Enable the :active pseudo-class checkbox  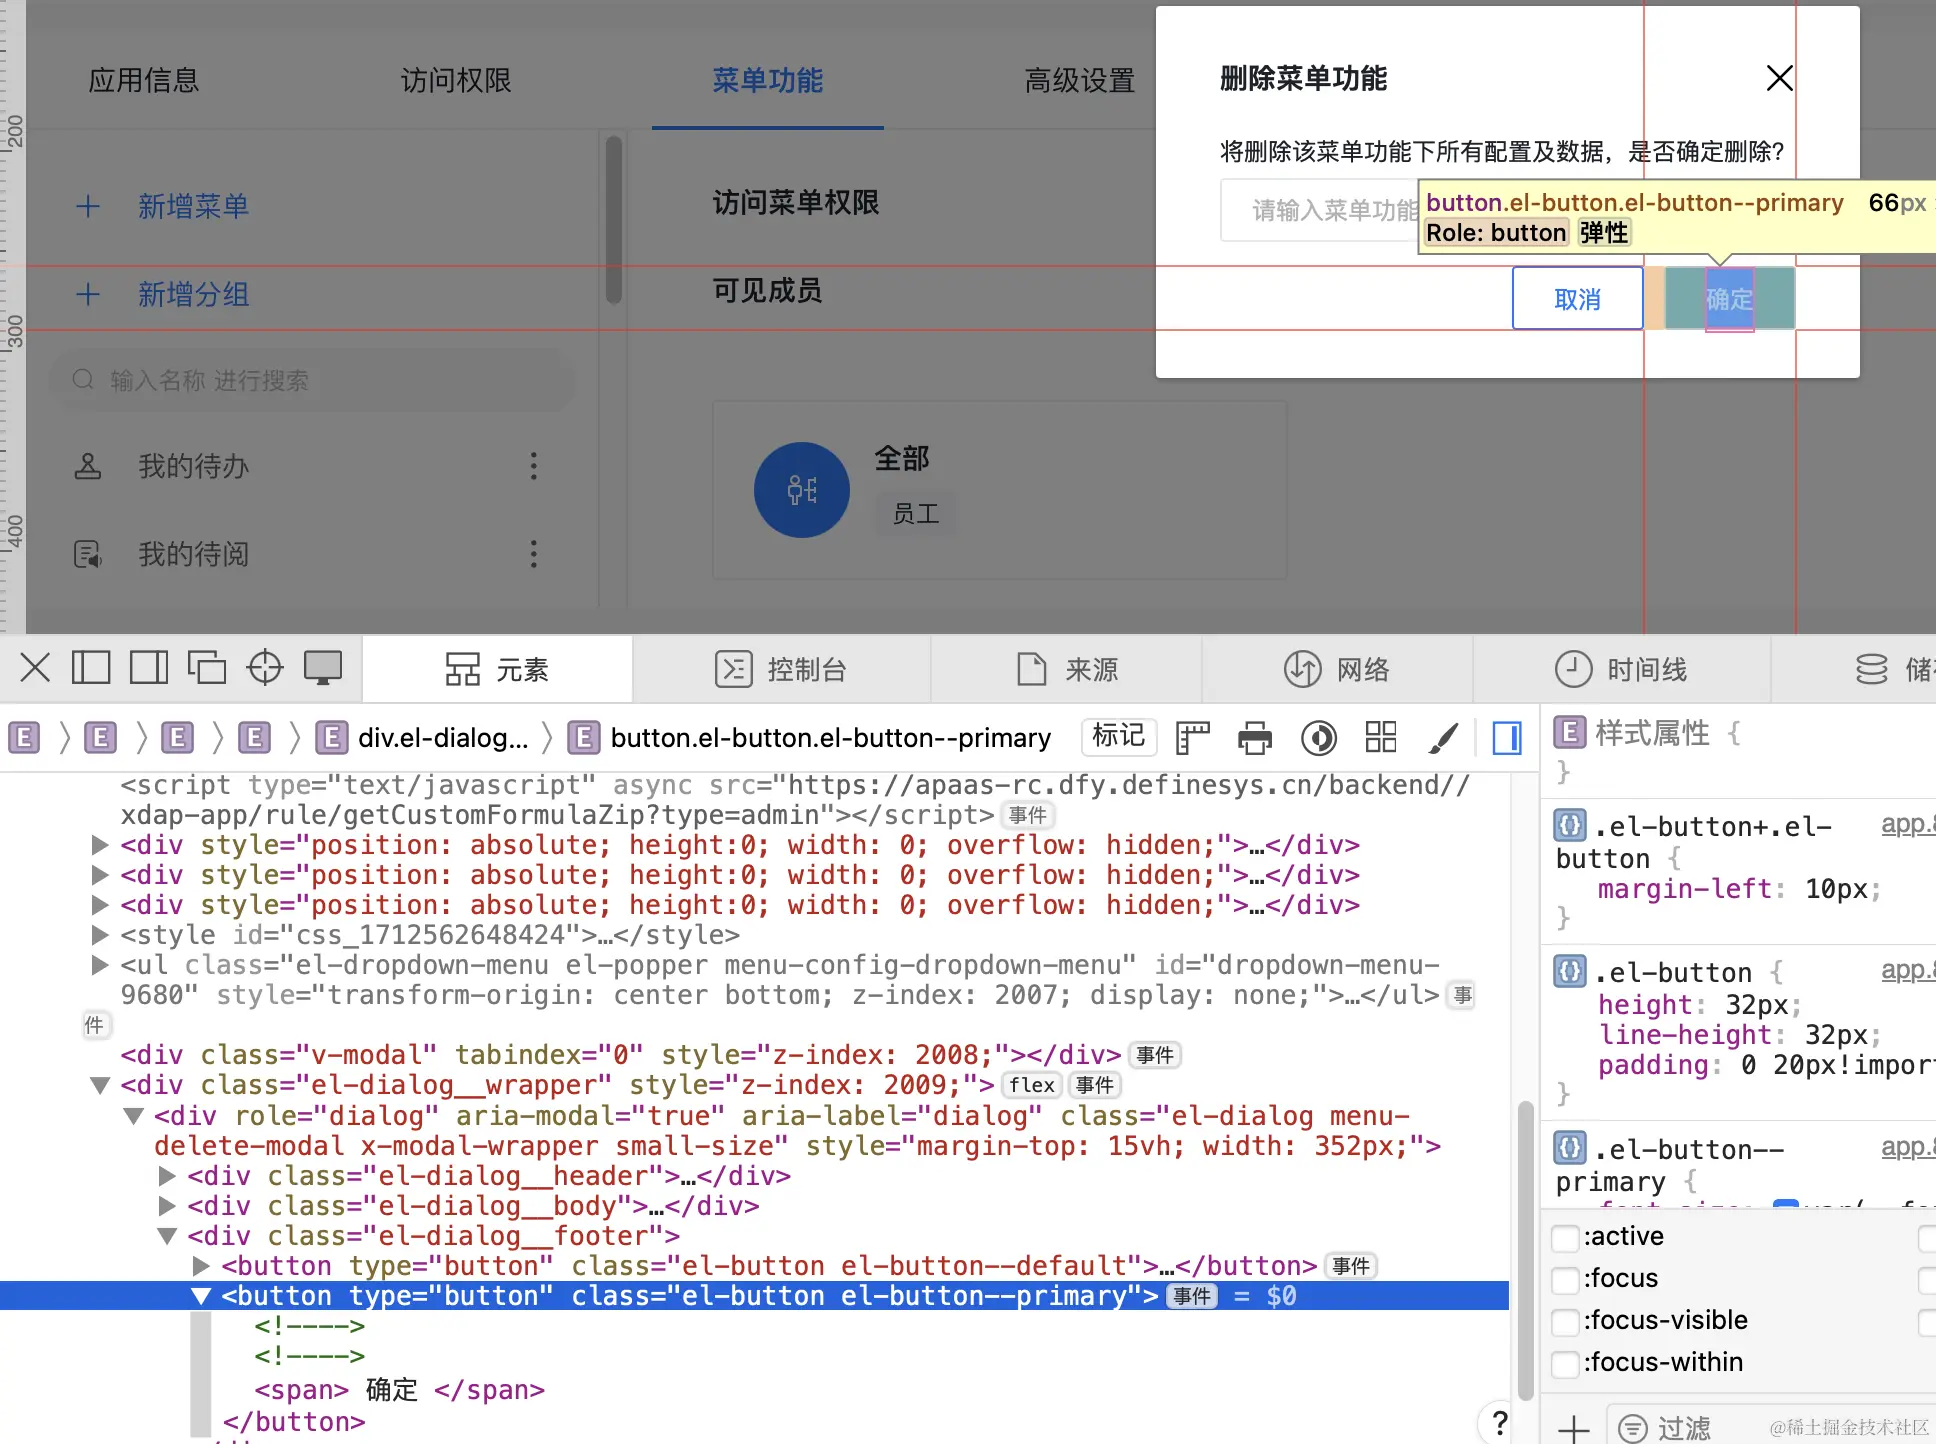click(x=1565, y=1238)
